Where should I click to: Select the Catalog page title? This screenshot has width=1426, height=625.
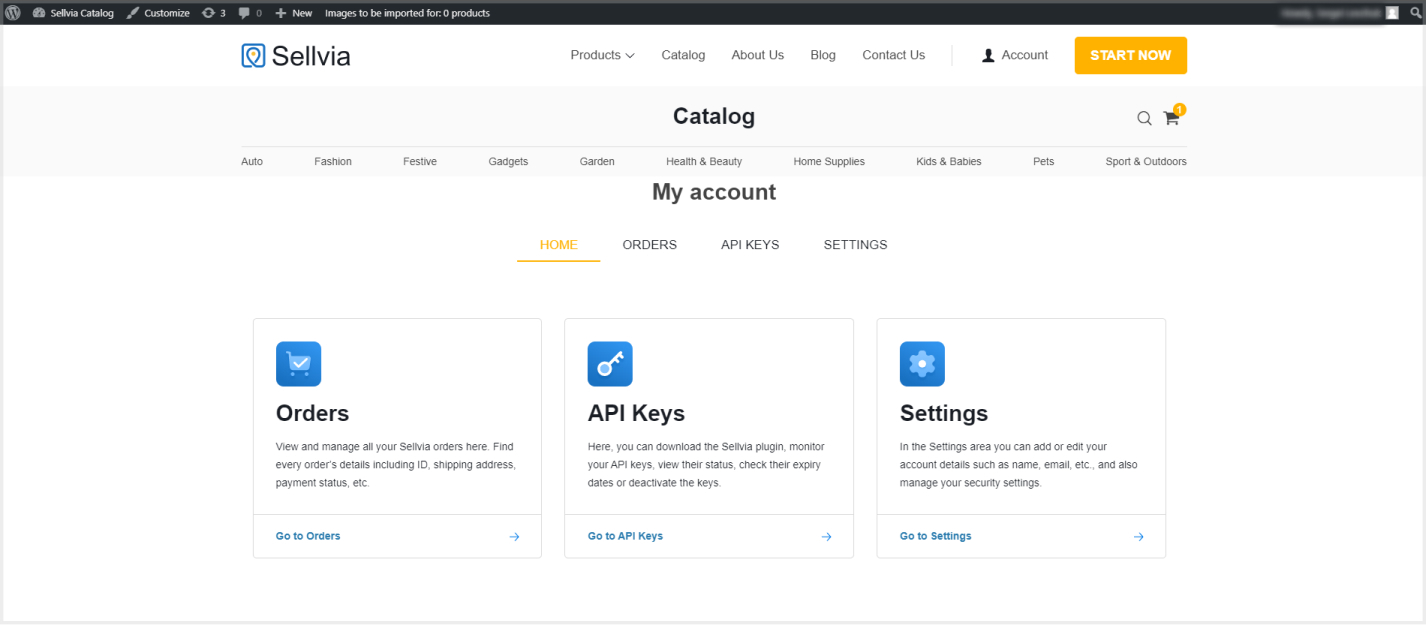(714, 116)
